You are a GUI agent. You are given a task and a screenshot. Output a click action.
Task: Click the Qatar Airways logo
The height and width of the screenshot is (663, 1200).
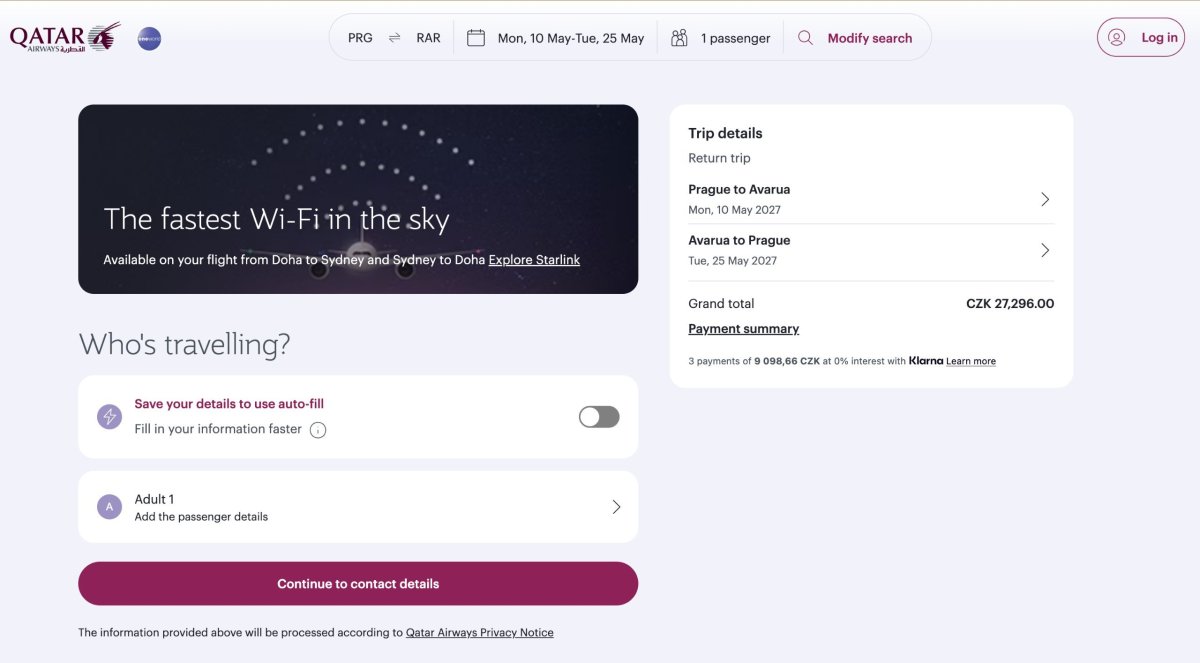[65, 38]
